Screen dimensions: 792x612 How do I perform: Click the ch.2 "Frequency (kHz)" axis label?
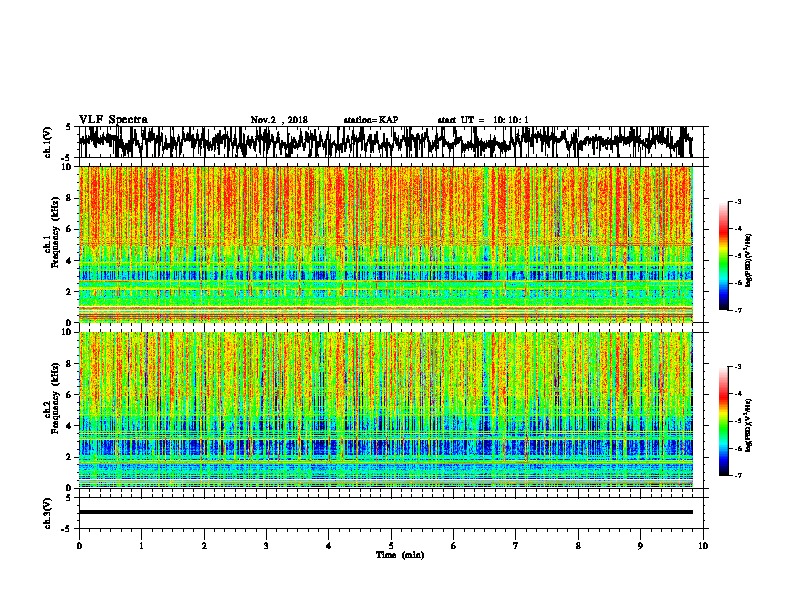pos(55,398)
